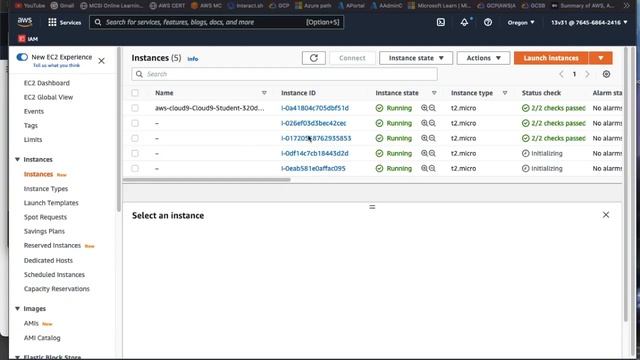Image resolution: width=640 pixels, height=360 pixels.
Task: Zoom in icon for instance i-0df14c7cb18443d2d
Action: click(424, 153)
